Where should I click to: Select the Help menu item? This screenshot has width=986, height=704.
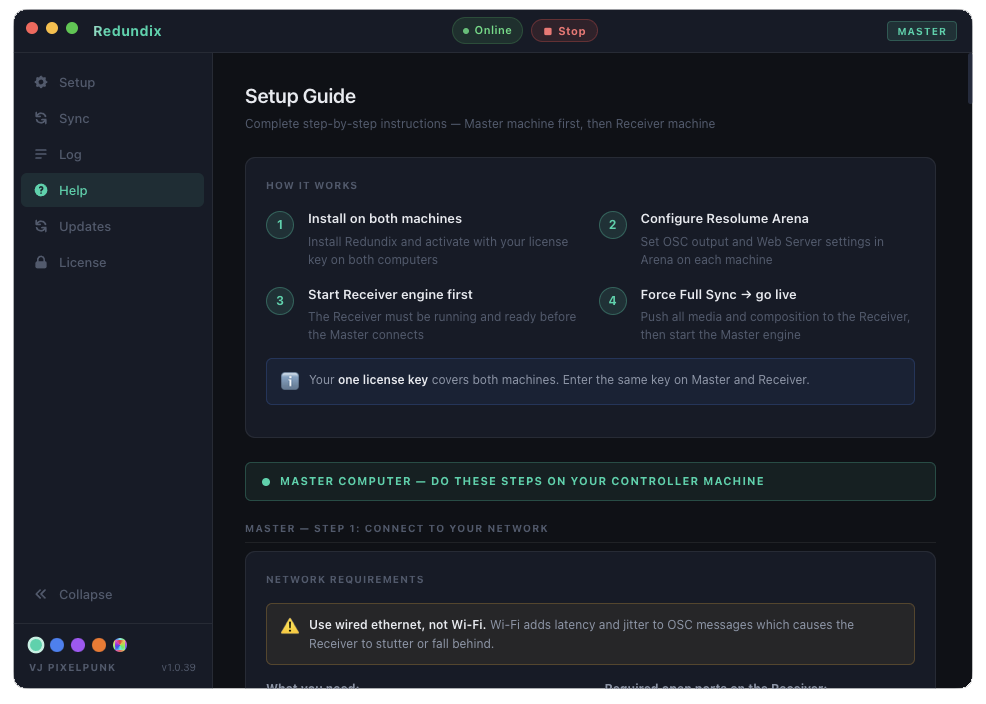click(x=113, y=190)
